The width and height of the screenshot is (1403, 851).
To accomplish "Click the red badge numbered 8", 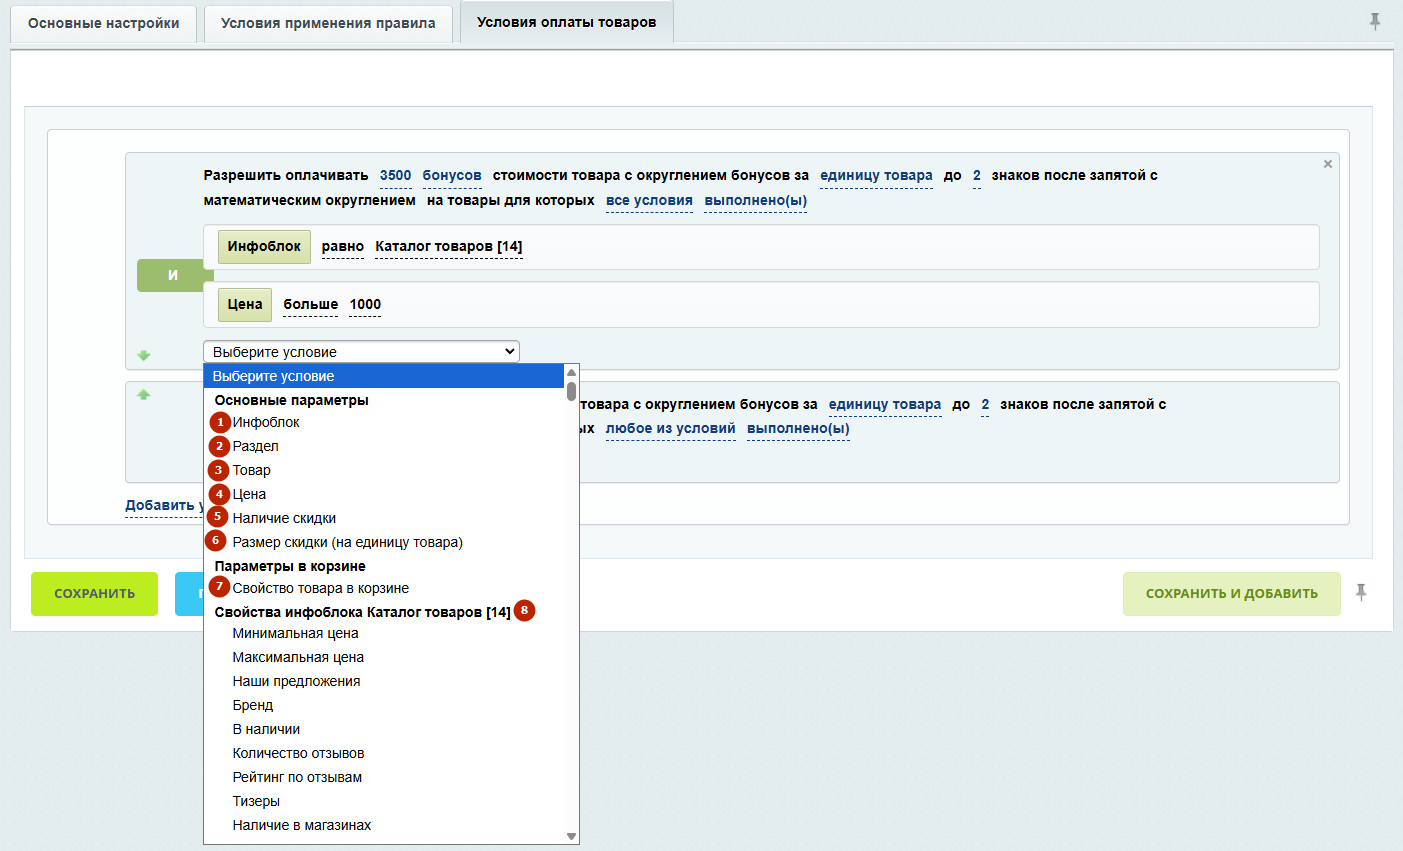I will coord(524,611).
